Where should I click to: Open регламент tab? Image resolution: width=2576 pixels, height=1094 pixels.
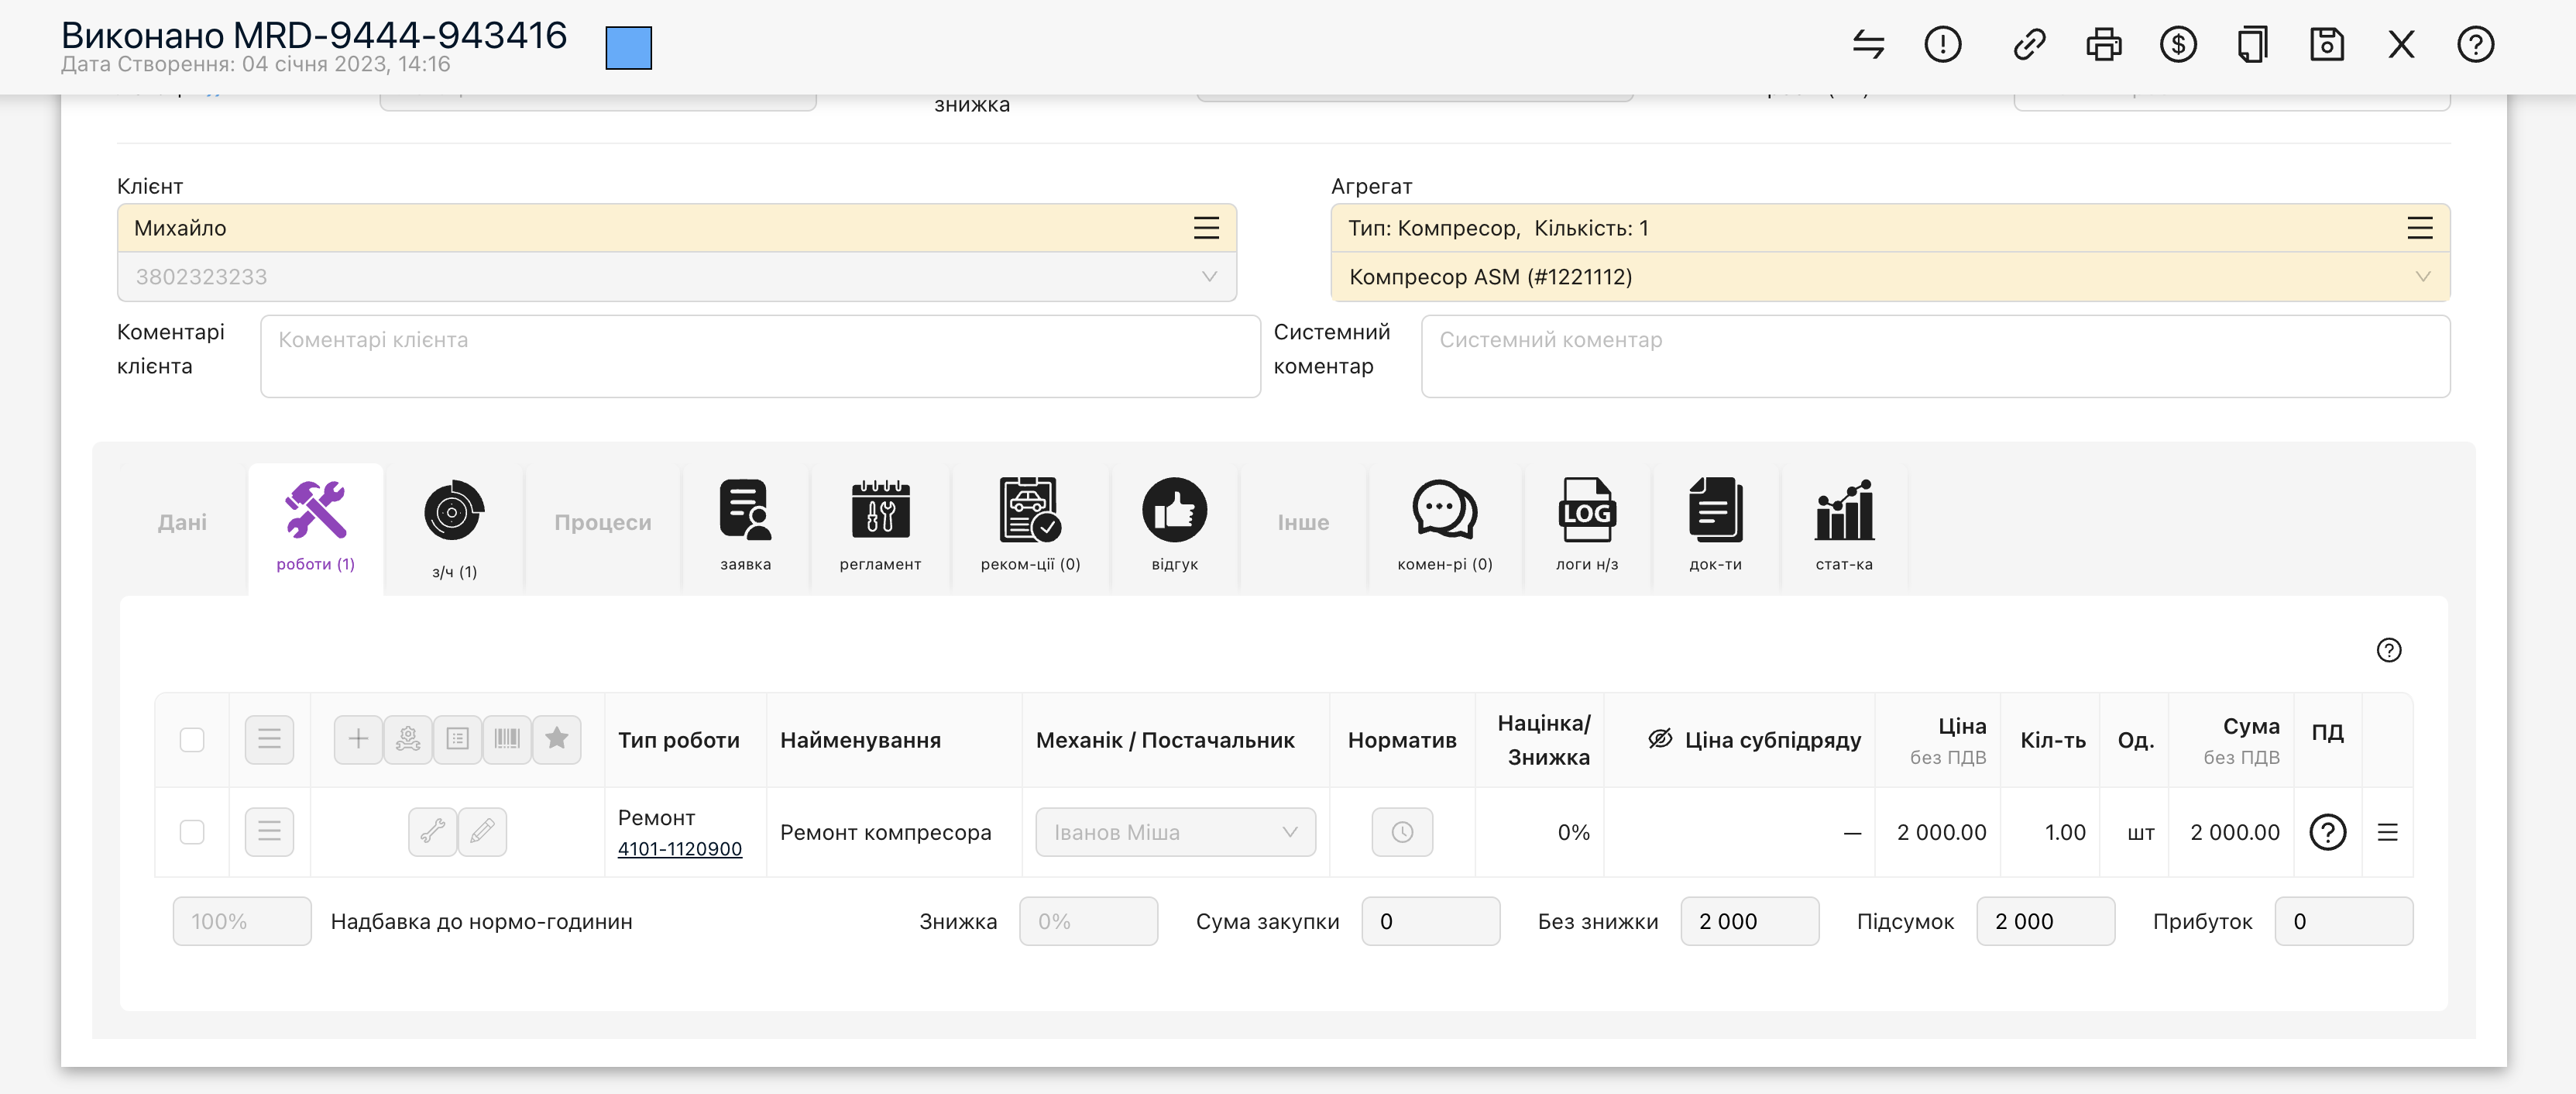(880, 527)
